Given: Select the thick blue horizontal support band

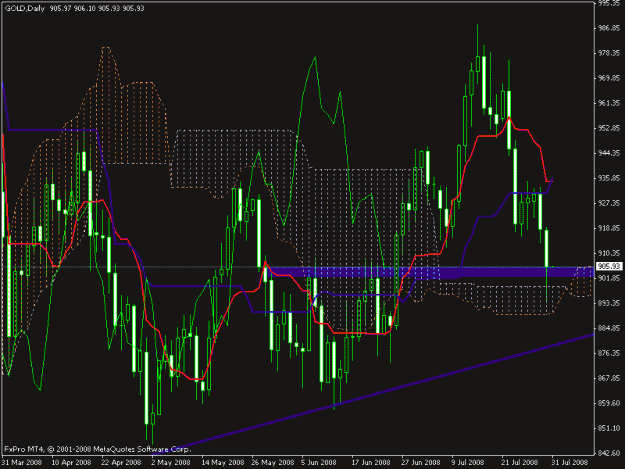Looking at the screenshot, I should tap(430, 272).
